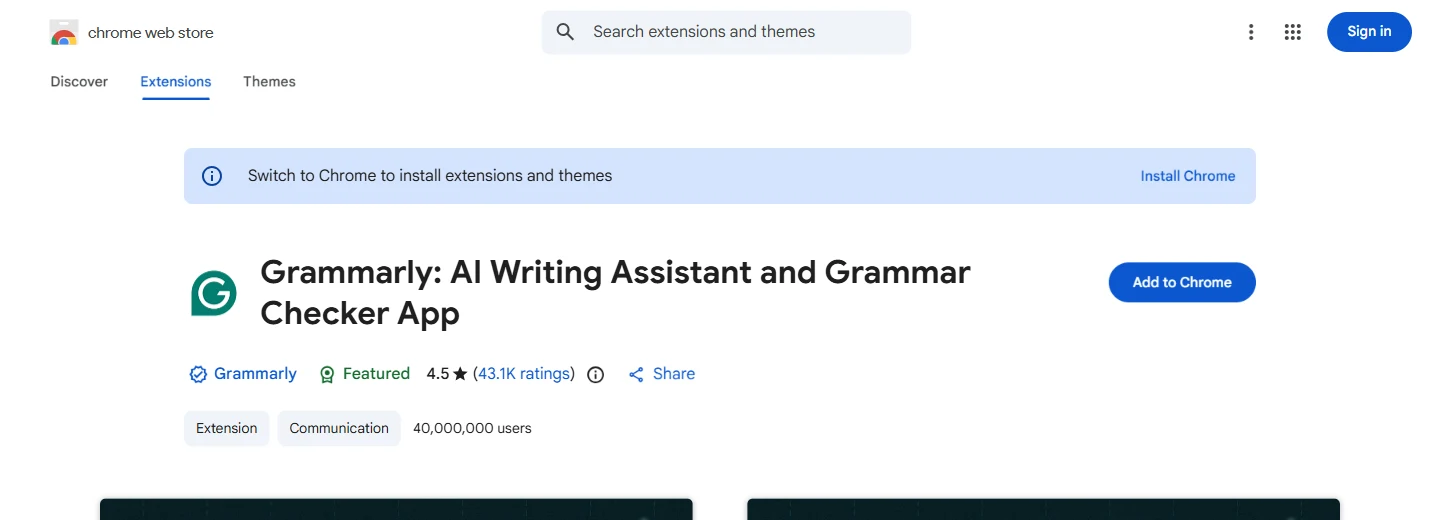The width and height of the screenshot is (1440, 520).
Task: Open the right screenshot preview thumbnail
Action: coord(1043,509)
